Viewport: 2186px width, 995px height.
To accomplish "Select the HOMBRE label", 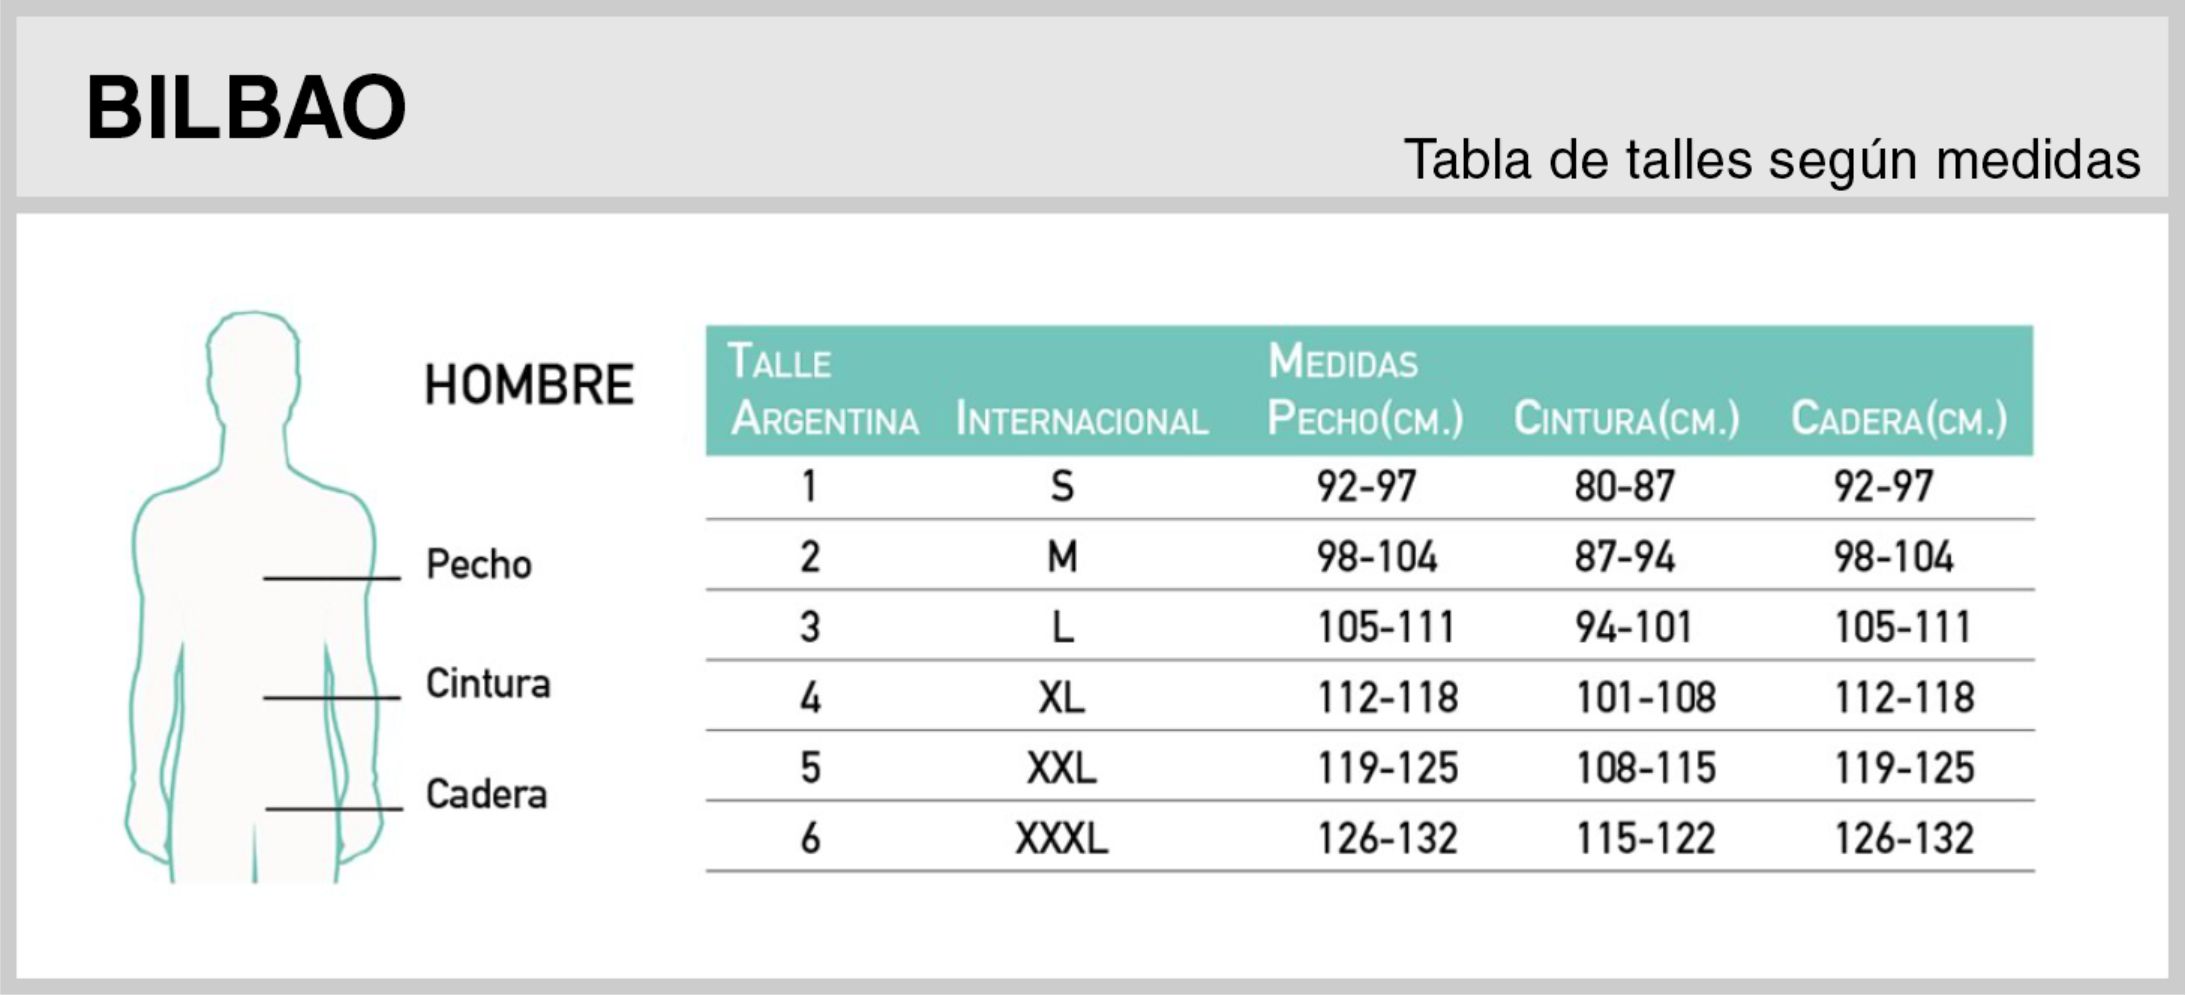I will click(x=529, y=385).
